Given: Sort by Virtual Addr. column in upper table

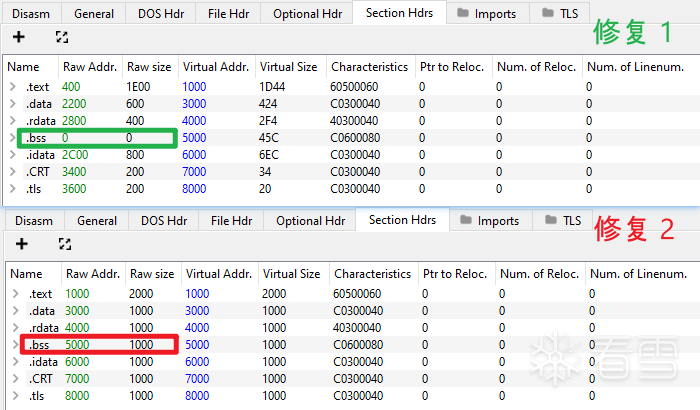Looking at the screenshot, I should 215,67.
